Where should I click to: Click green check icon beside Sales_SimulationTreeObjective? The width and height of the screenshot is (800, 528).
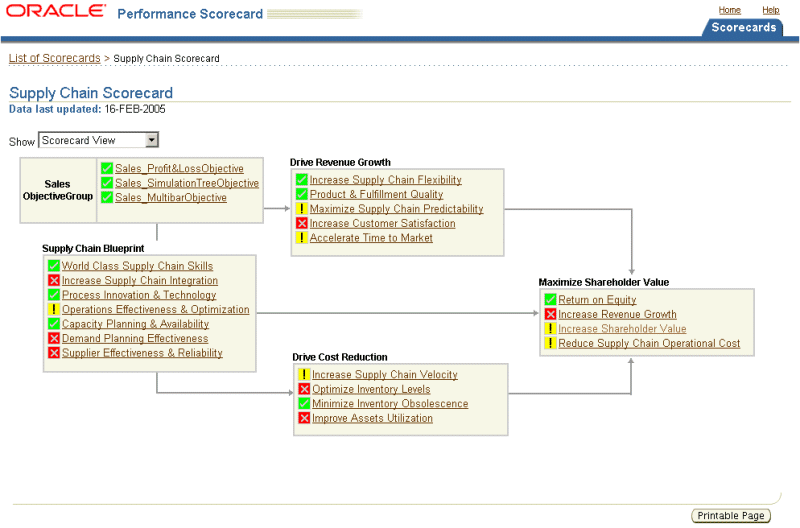107,183
